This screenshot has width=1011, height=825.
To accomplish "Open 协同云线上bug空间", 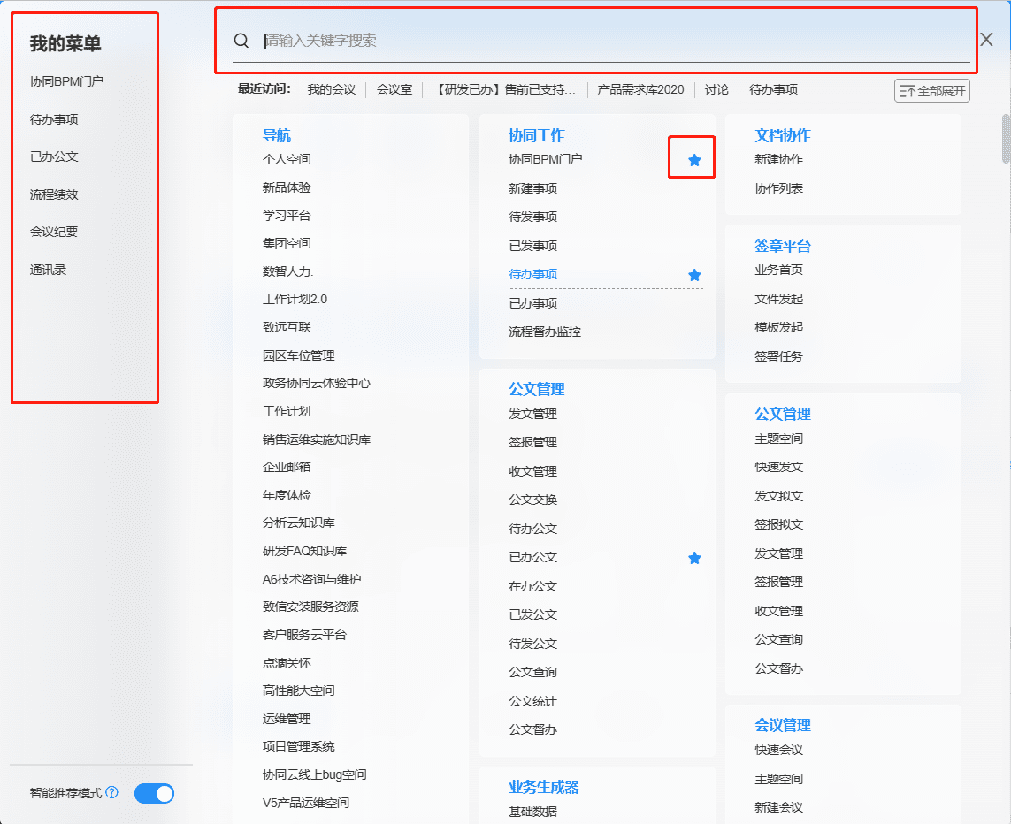I will (x=315, y=775).
